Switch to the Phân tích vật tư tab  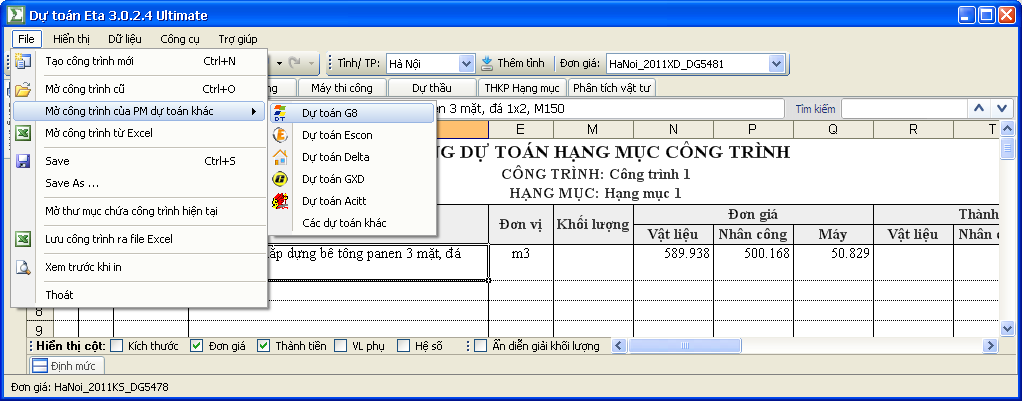click(x=612, y=88)
